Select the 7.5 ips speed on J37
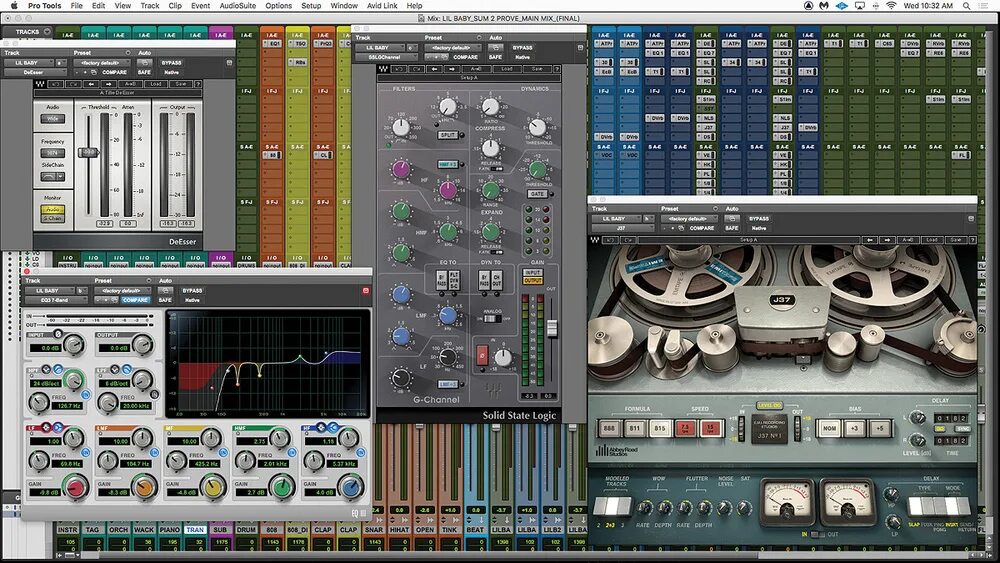1000x563 pixels. 686,428
